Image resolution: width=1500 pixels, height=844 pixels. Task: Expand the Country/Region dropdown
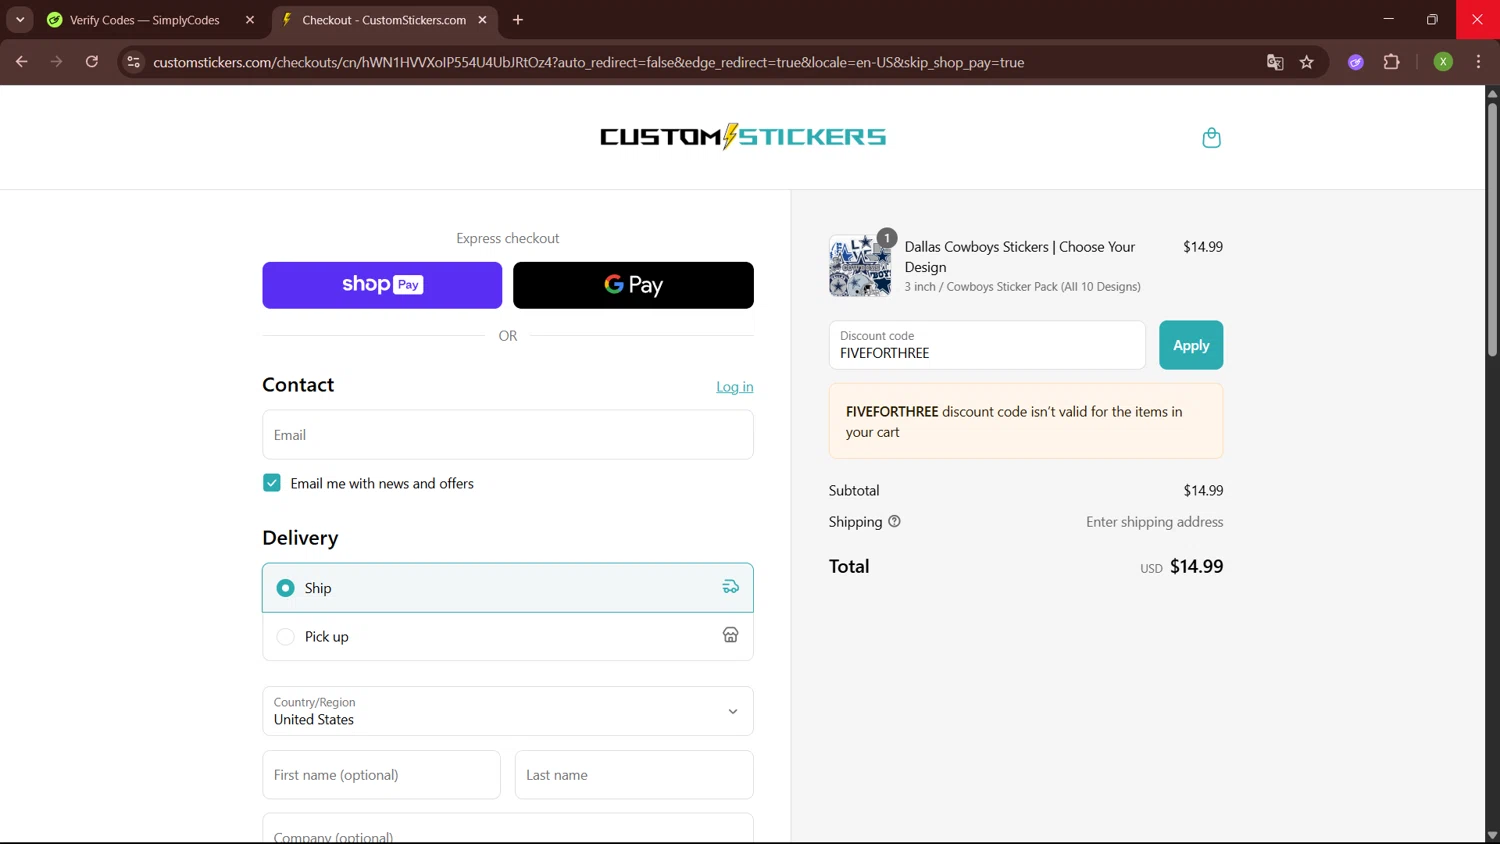pyautogui.click(x=508, y=711)
